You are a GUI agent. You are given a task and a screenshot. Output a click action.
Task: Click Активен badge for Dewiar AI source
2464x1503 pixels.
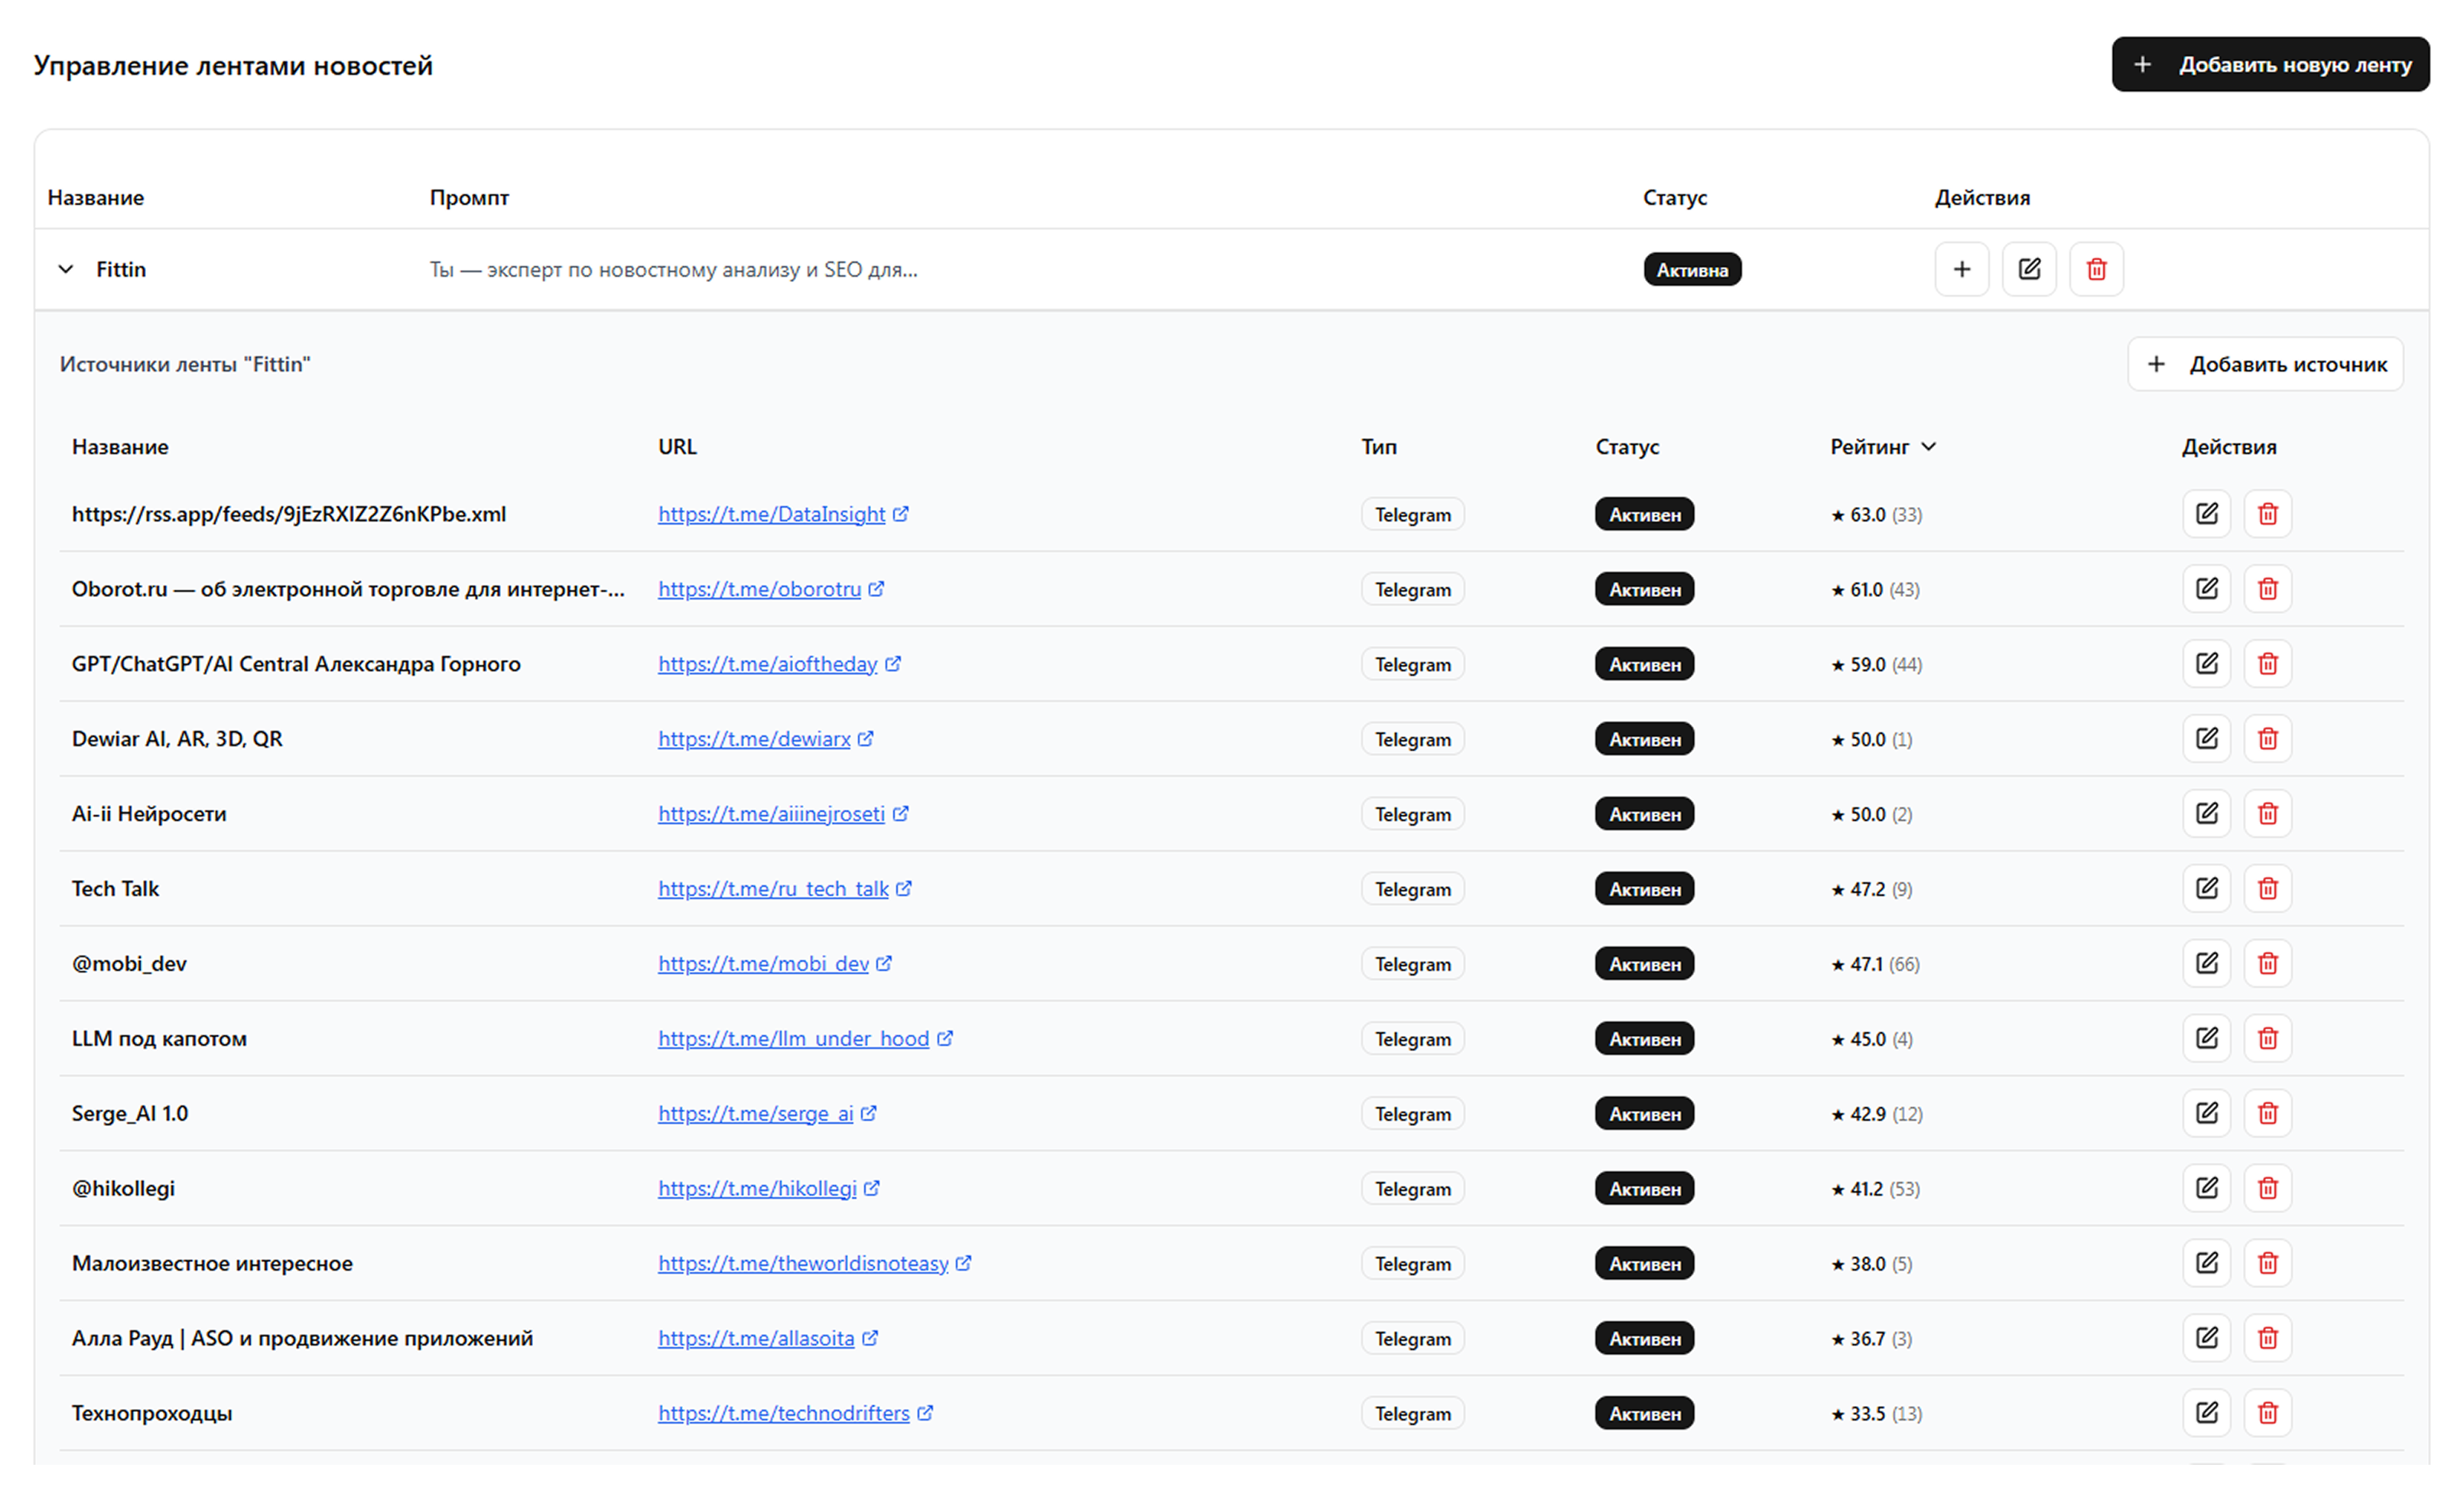pos(1644,739)
